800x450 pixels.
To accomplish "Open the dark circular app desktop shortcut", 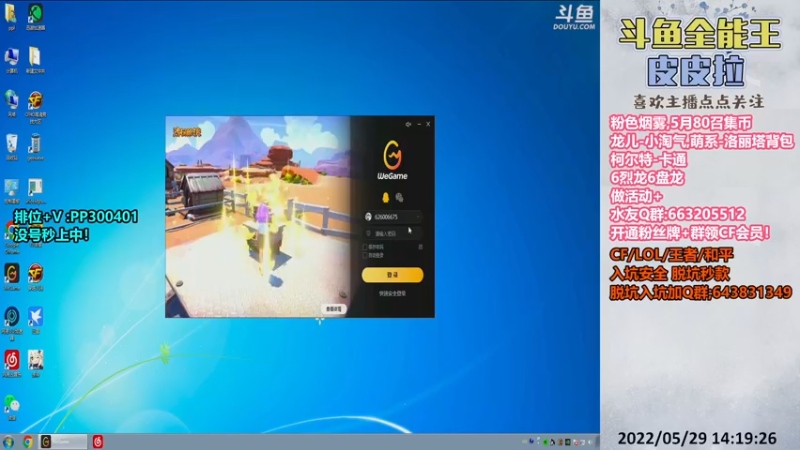I will click(x=11, y=322).
